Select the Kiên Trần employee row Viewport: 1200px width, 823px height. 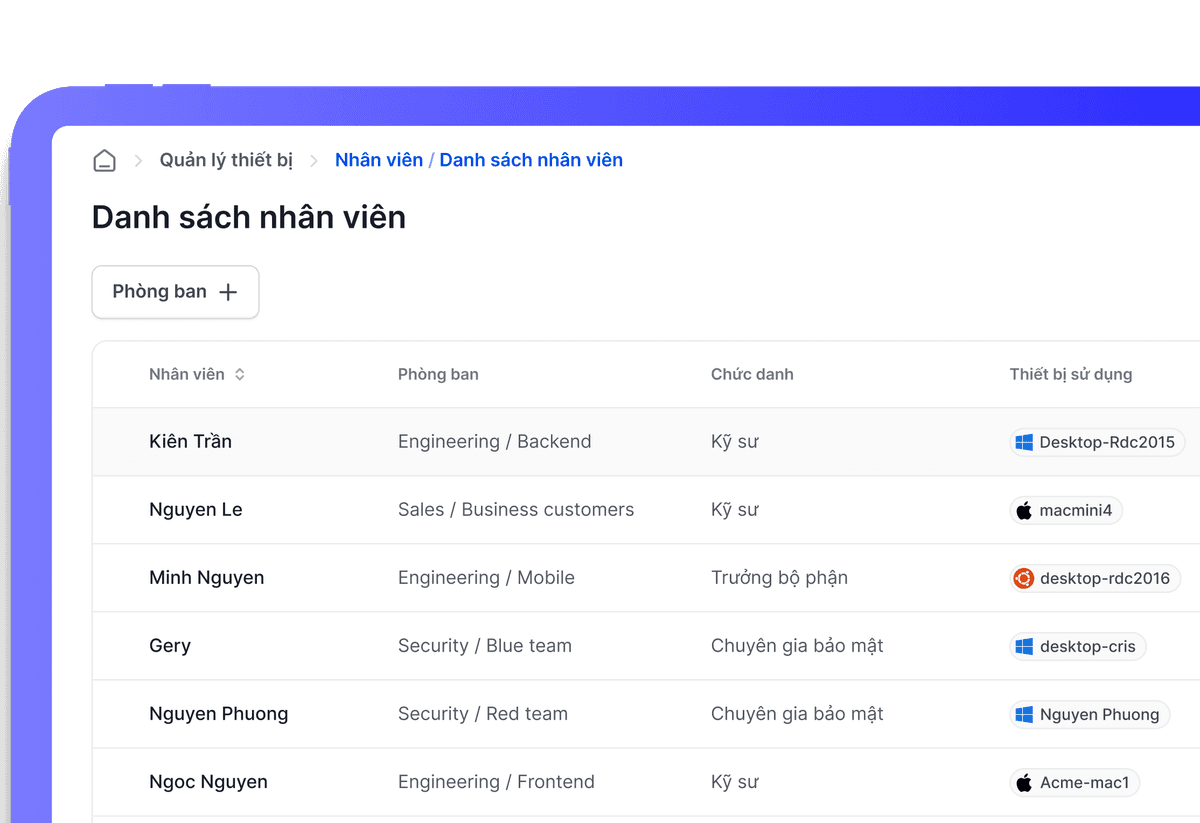point(190,442)
